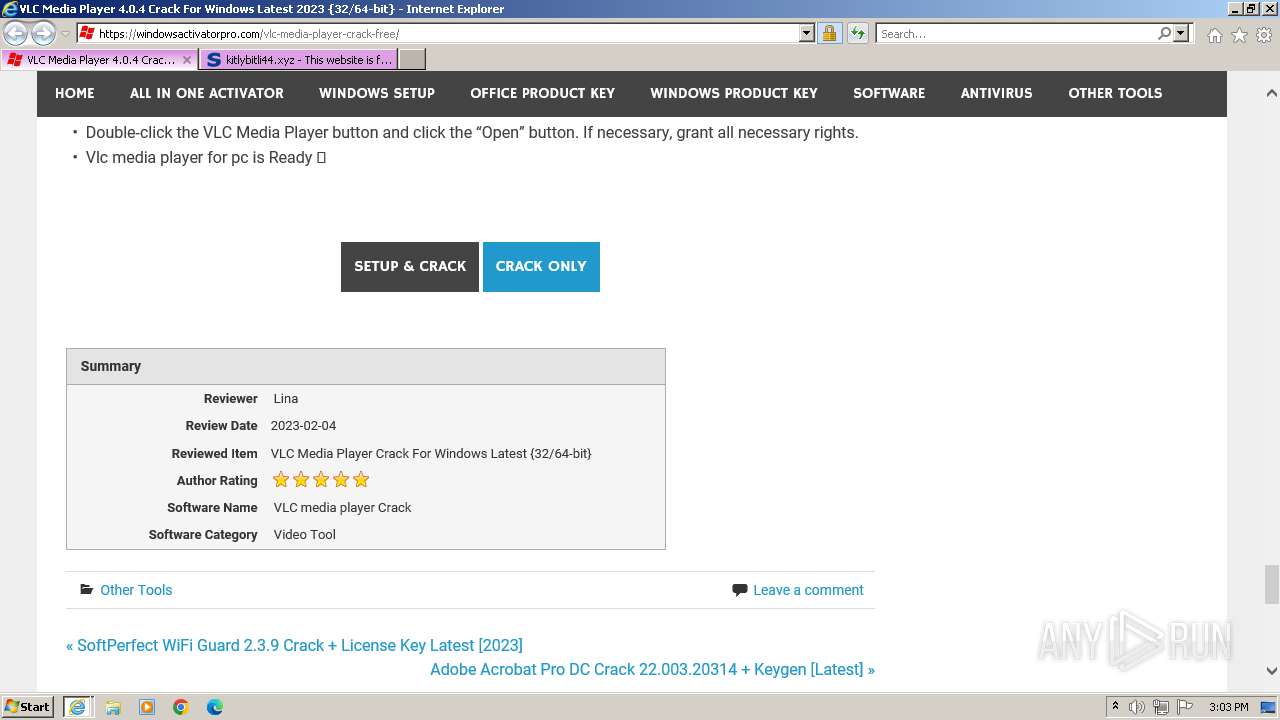Viewport: 1280px width, 720px height.
Task: Open File Explorer from taskbar
Action: (113, 707)
